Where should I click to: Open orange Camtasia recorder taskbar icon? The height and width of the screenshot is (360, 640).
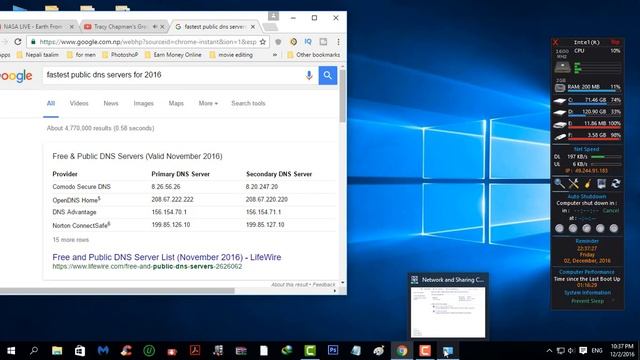click(x=424, y=351)
